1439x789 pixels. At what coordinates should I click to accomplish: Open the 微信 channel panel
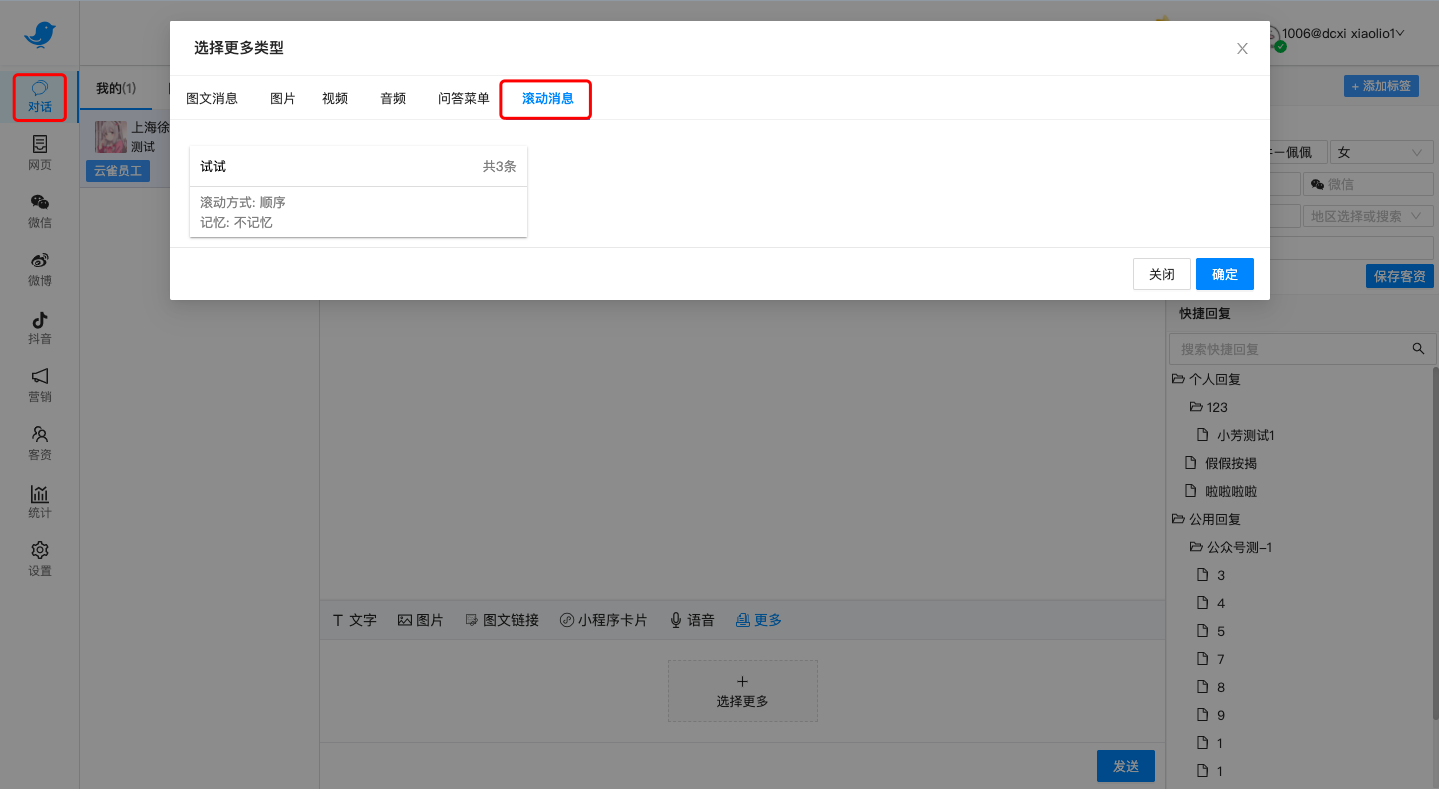point(39,211)
